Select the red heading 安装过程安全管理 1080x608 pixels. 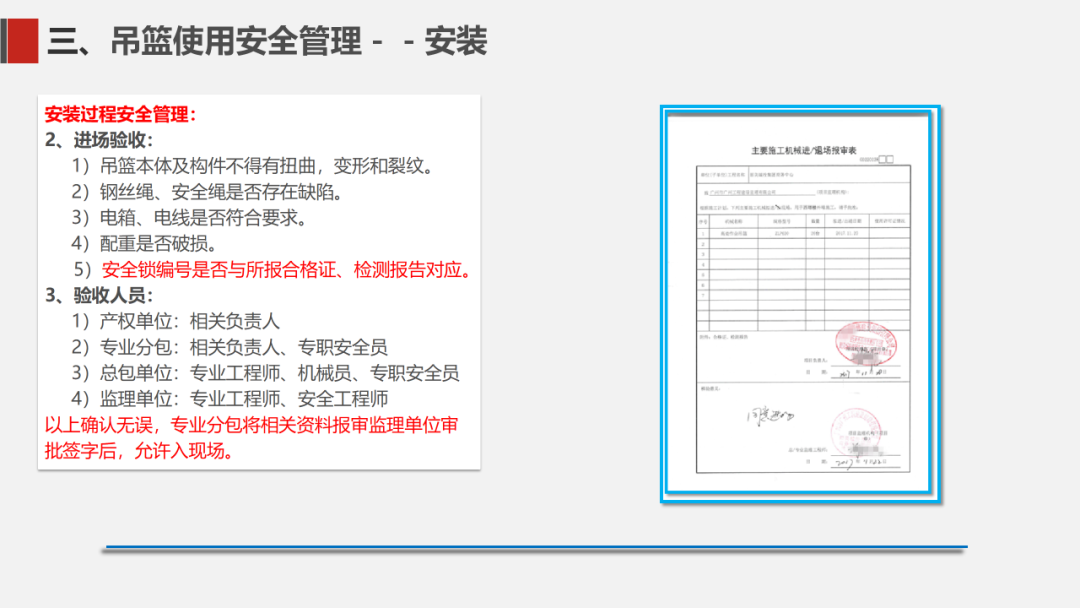pos(120,114)
